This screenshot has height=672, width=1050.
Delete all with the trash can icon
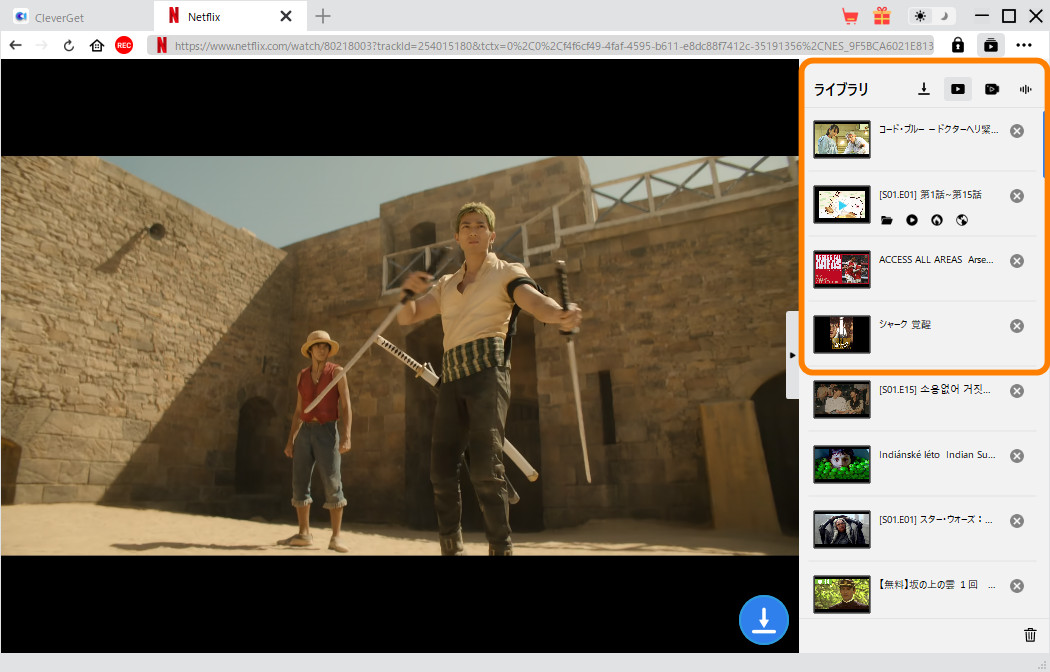[1030, 635]
